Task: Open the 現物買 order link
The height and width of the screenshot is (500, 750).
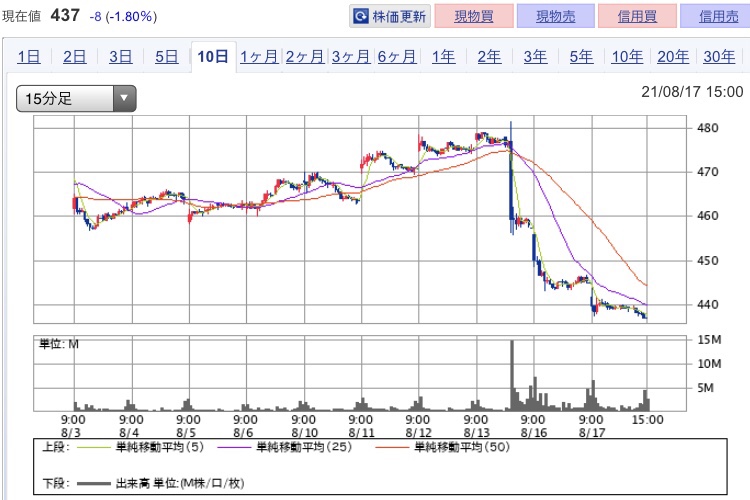Action: (x=474, y=17)
